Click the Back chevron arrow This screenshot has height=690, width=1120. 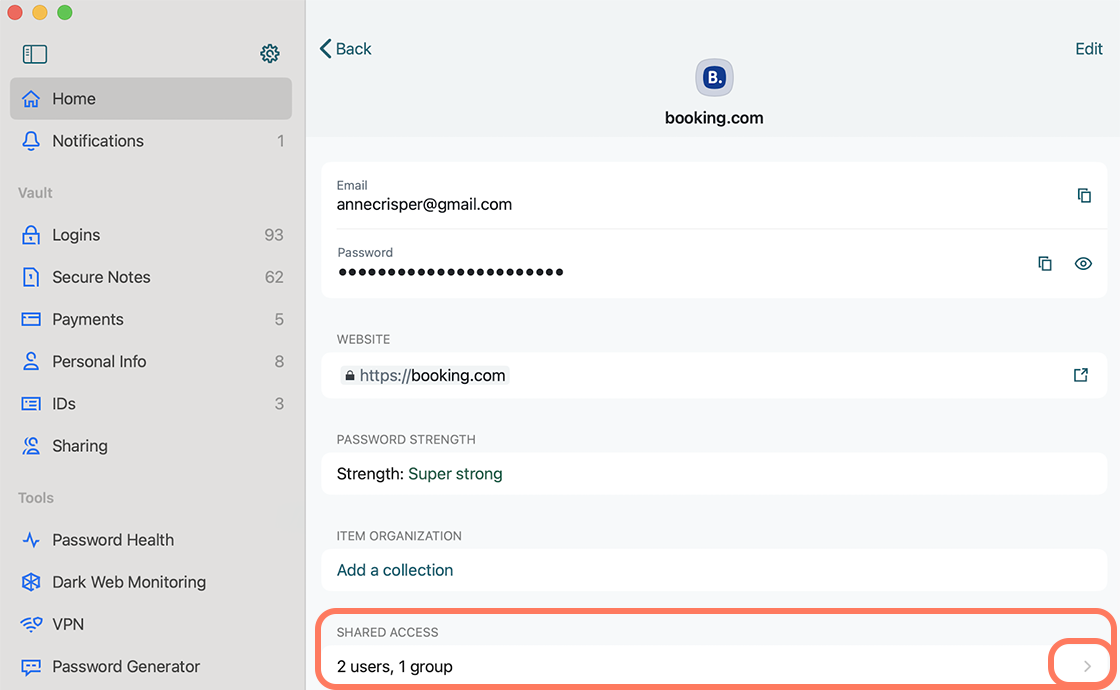click(326, 49)
